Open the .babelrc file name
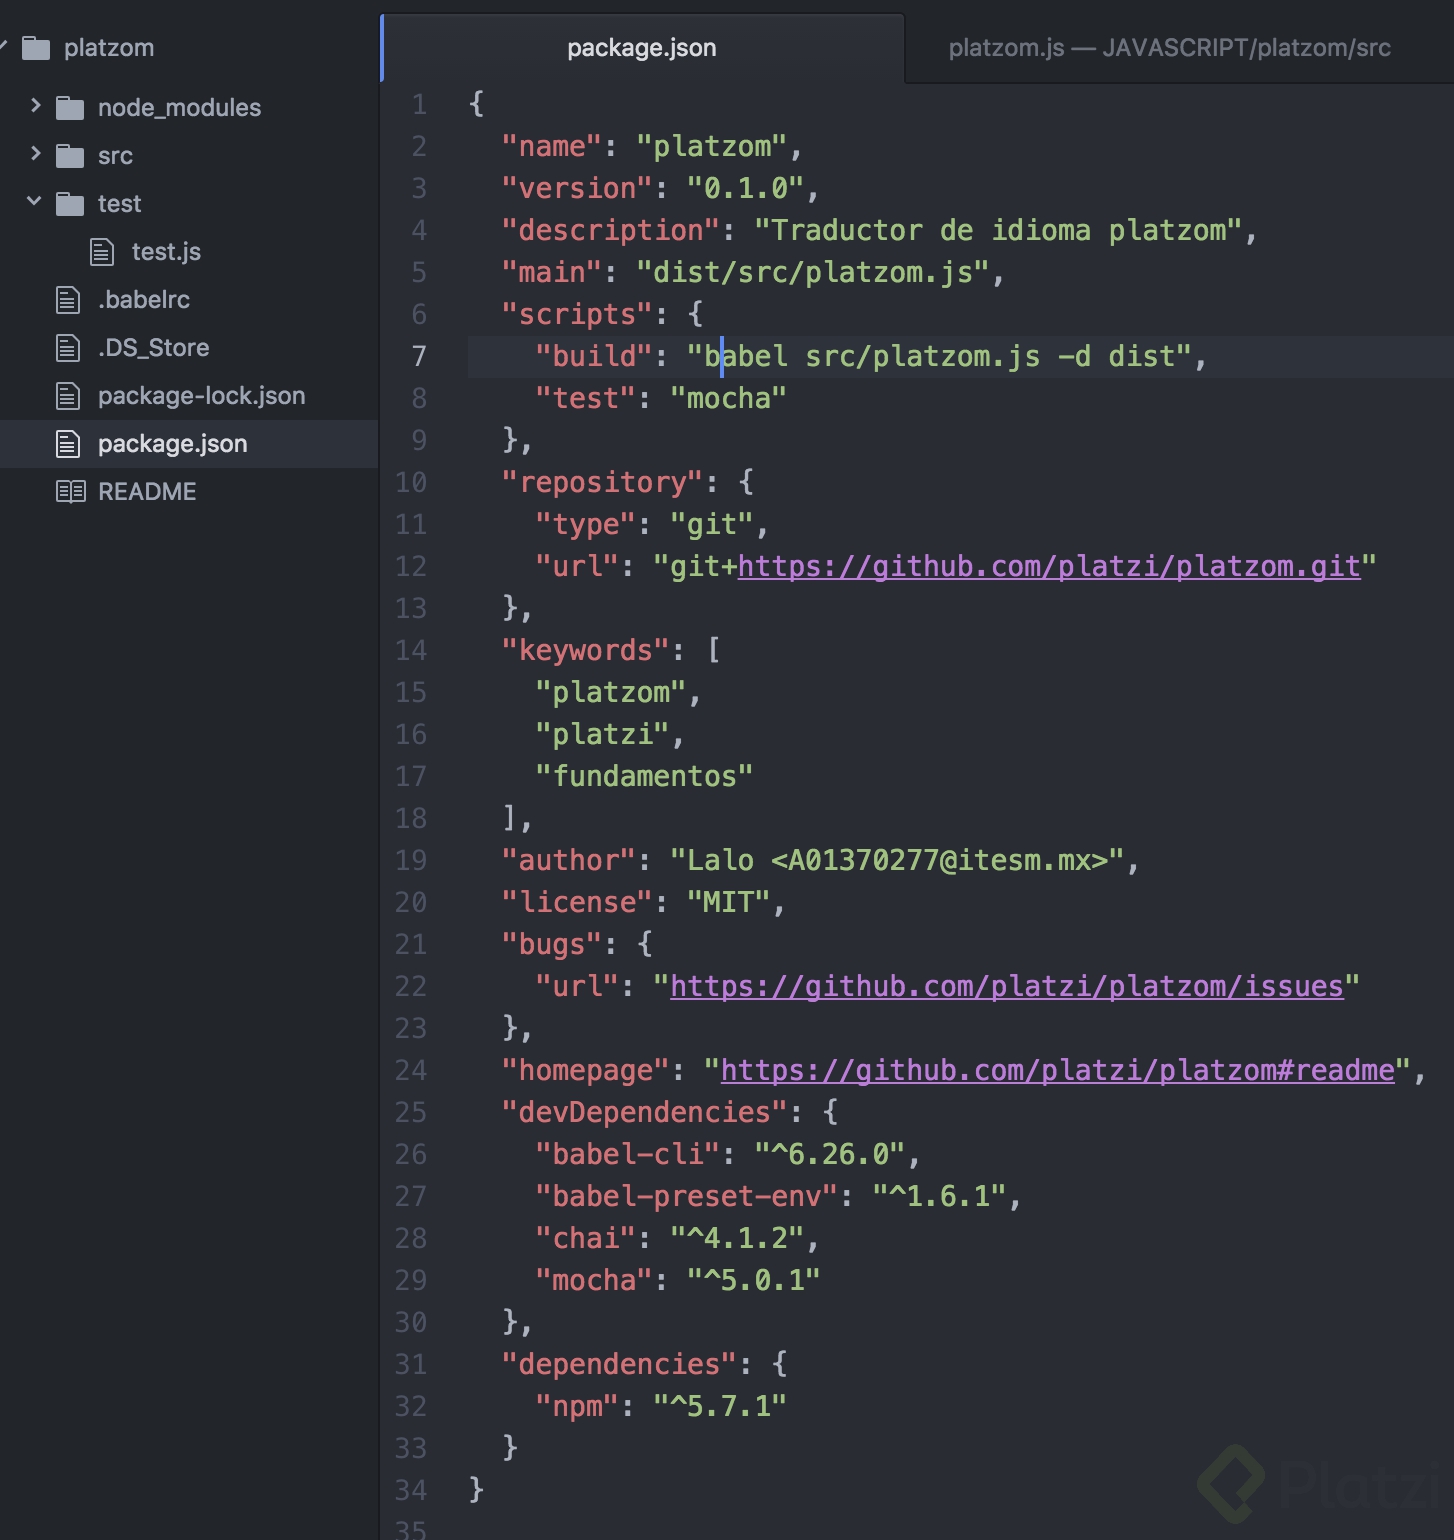 [144, 300]
